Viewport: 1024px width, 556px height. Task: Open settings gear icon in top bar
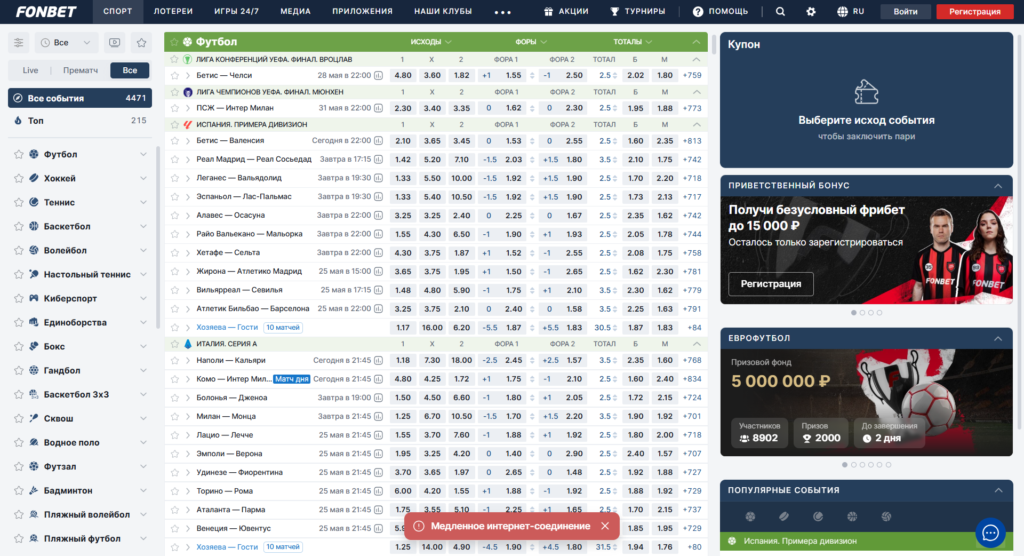coord(810,11)
